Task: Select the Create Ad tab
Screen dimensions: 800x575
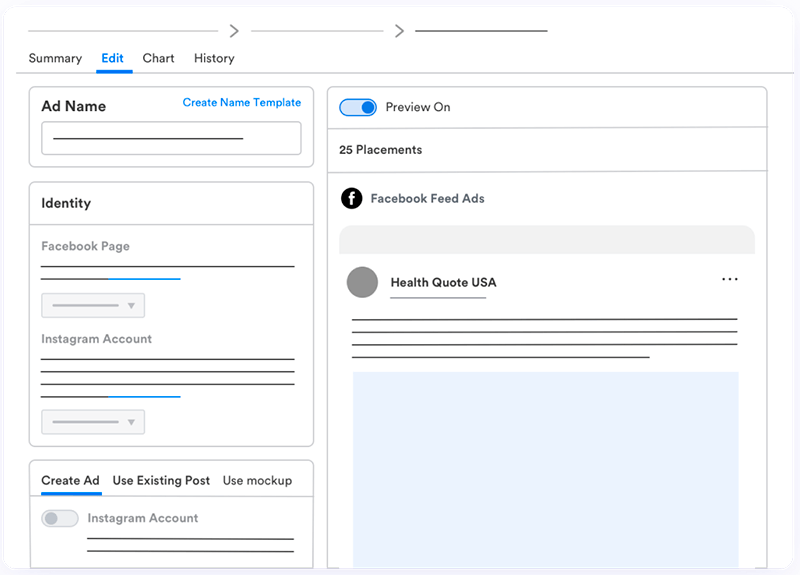Action: [x=70, y=480]
